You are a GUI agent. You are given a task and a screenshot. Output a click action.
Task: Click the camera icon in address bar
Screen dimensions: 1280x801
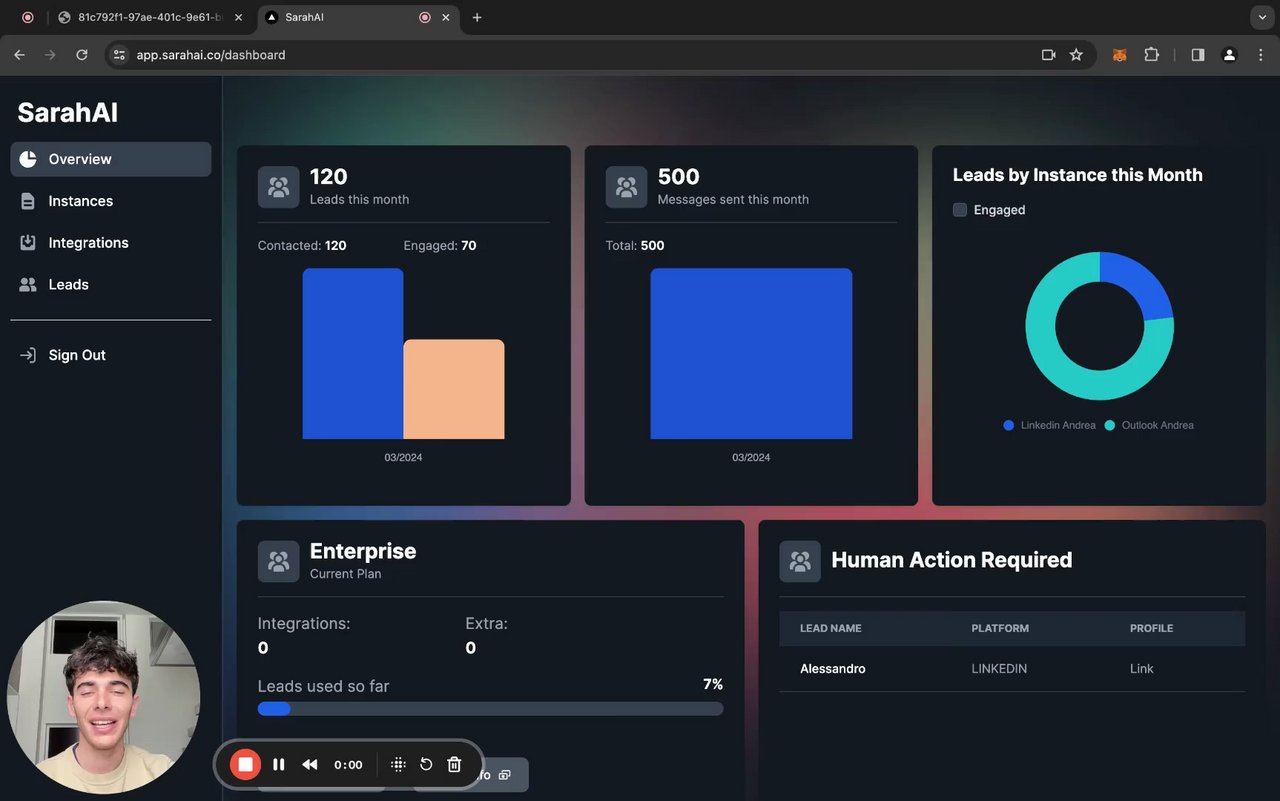click(x=1048, y=55)
